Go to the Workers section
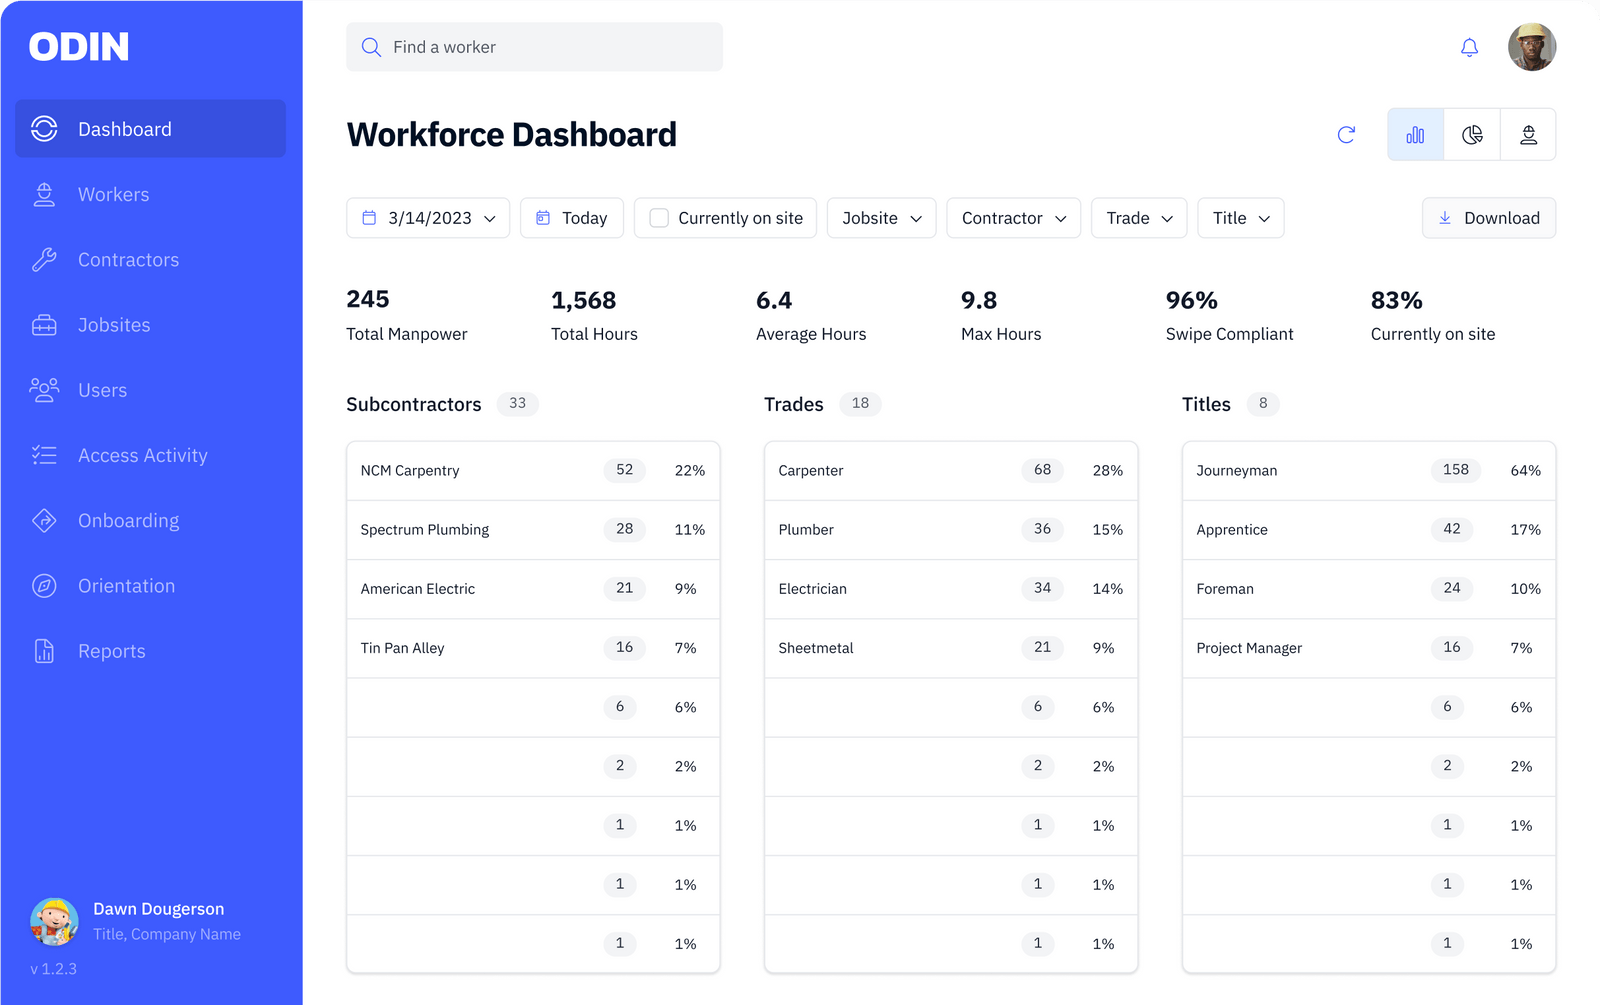The width and height of the screenshot is (1600, 1005). [112, 194]
